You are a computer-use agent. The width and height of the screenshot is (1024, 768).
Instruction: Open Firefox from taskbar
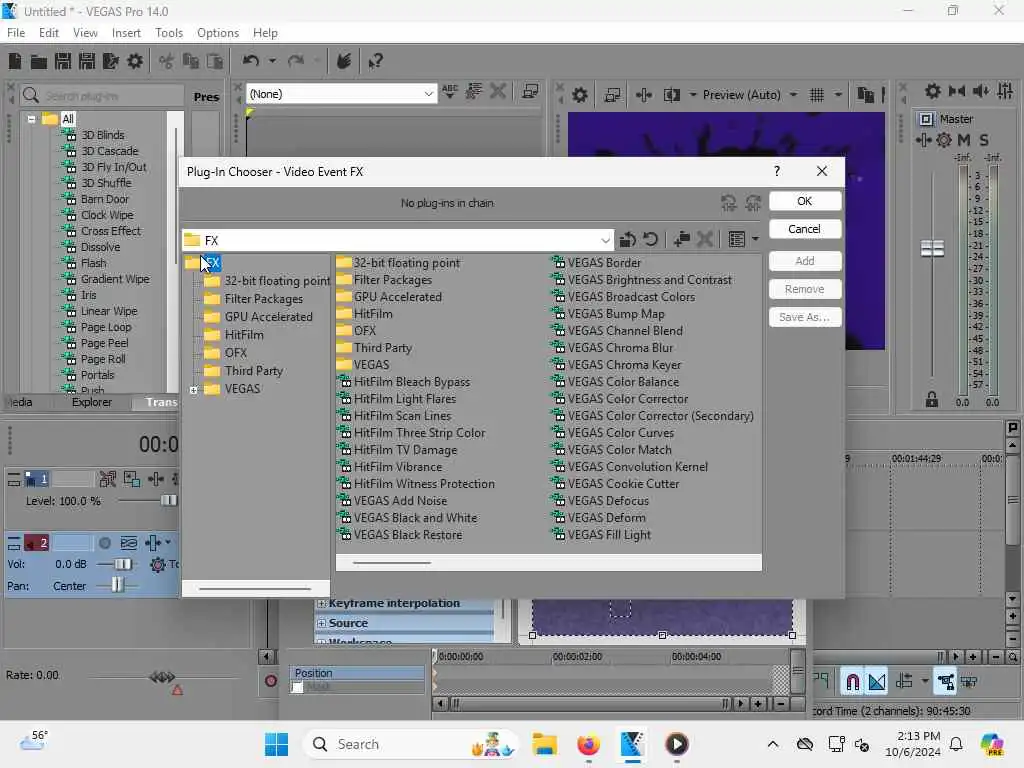click(588, 744)
